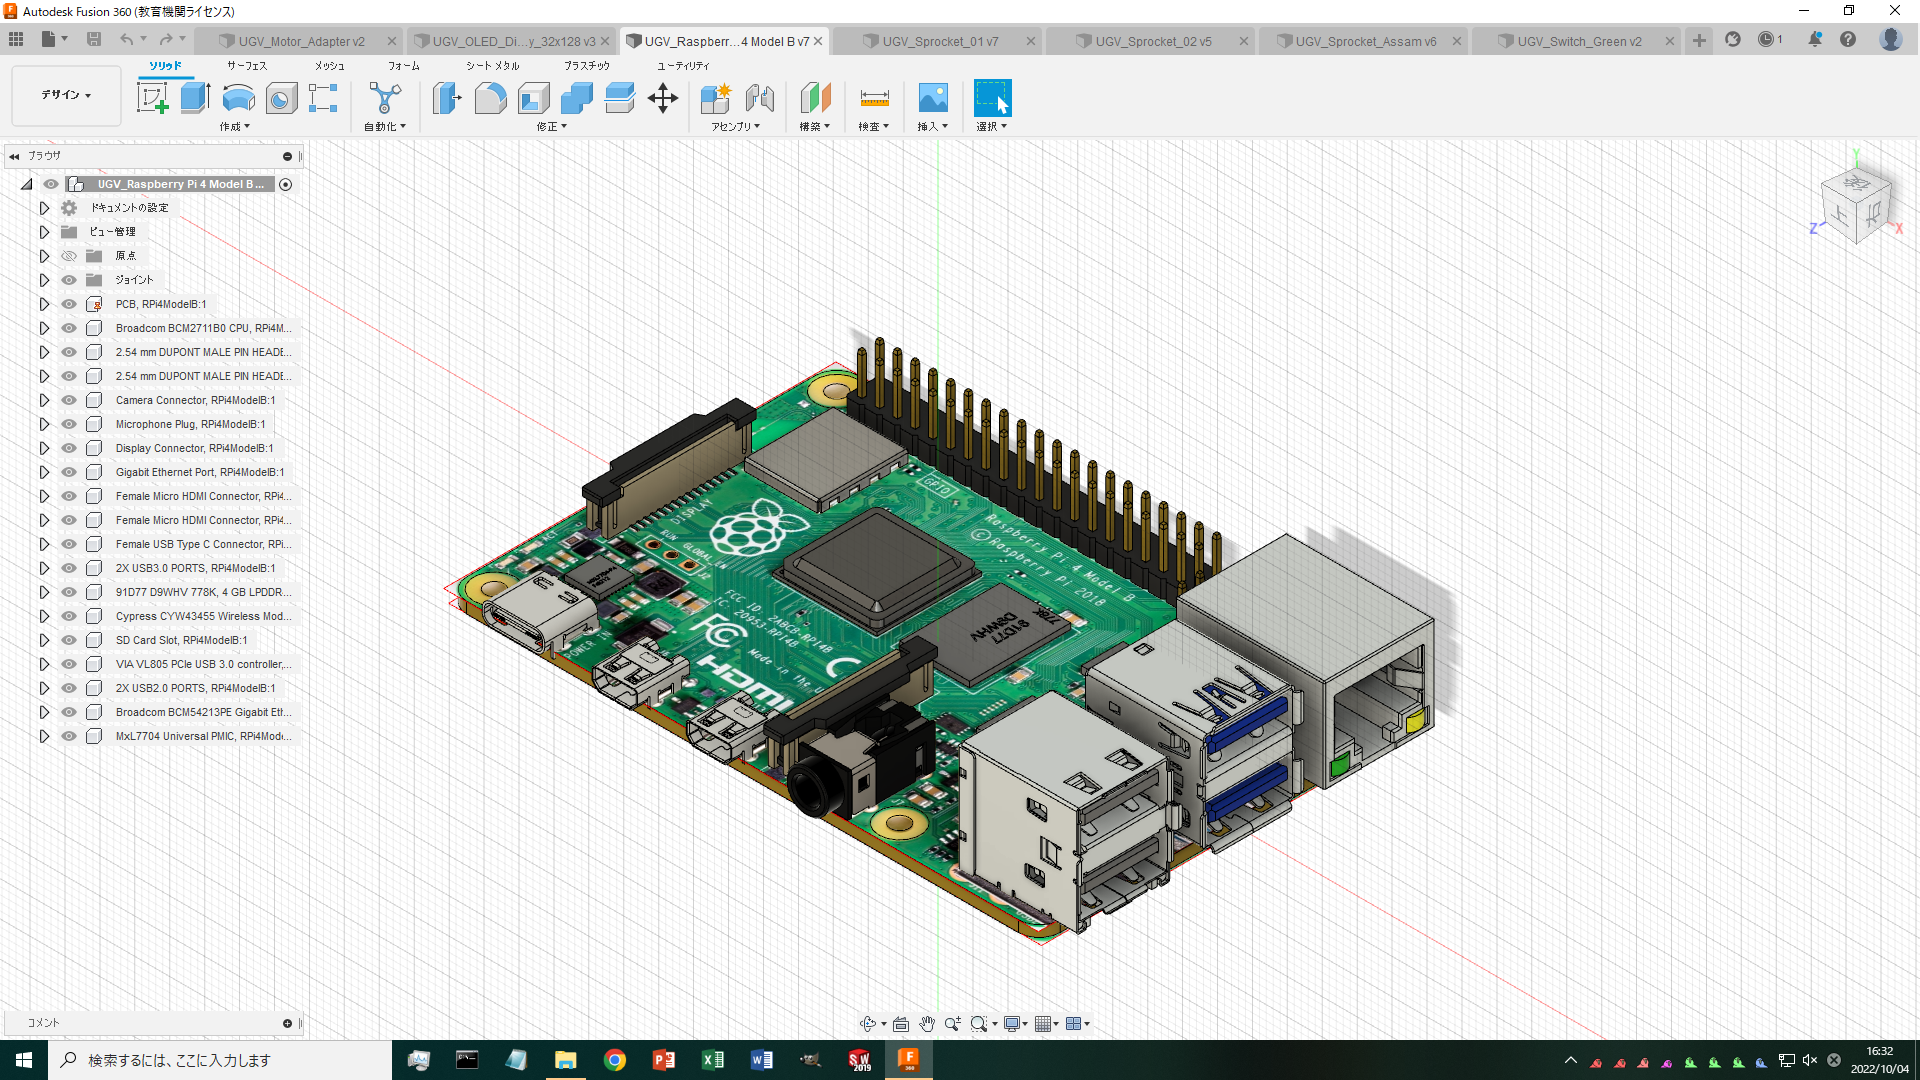This screenshot has height=1080, width=1920.
Task: Expand the Named Views folder
Action: click(44, 232)
